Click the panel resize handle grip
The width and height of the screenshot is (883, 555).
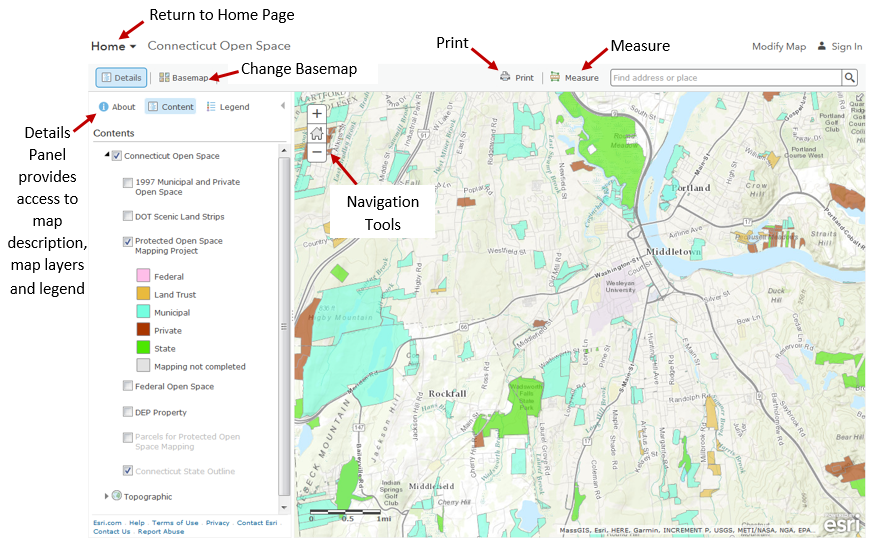[292, 315]
